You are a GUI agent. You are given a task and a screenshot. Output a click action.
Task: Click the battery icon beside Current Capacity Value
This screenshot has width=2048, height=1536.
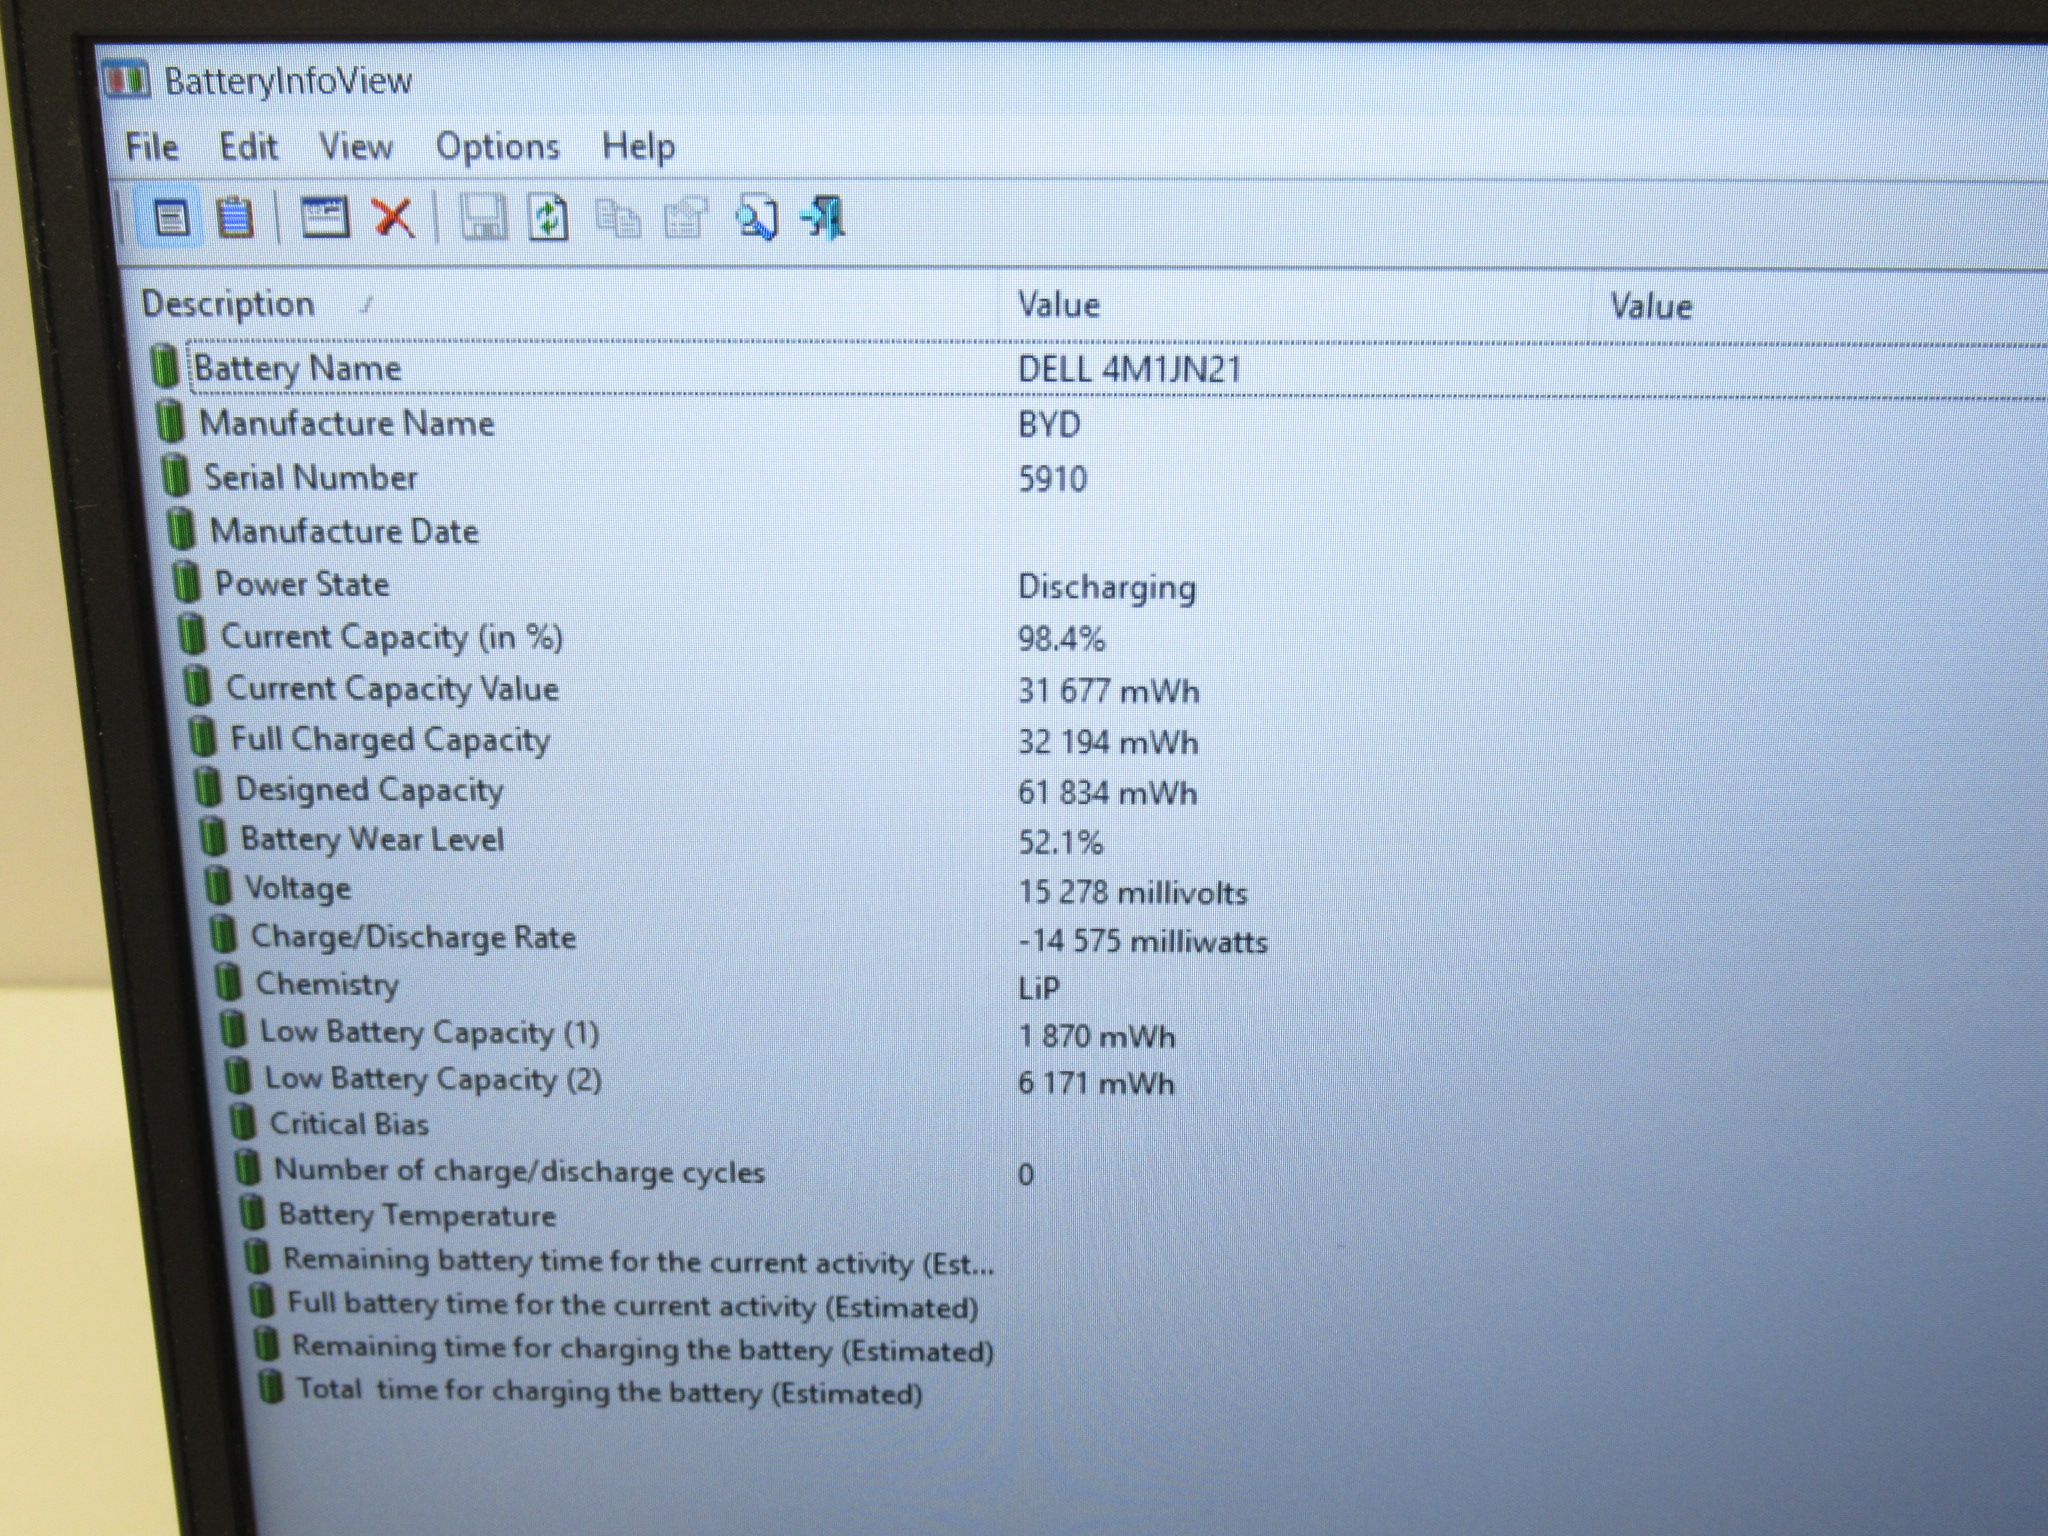click(198, 686)
